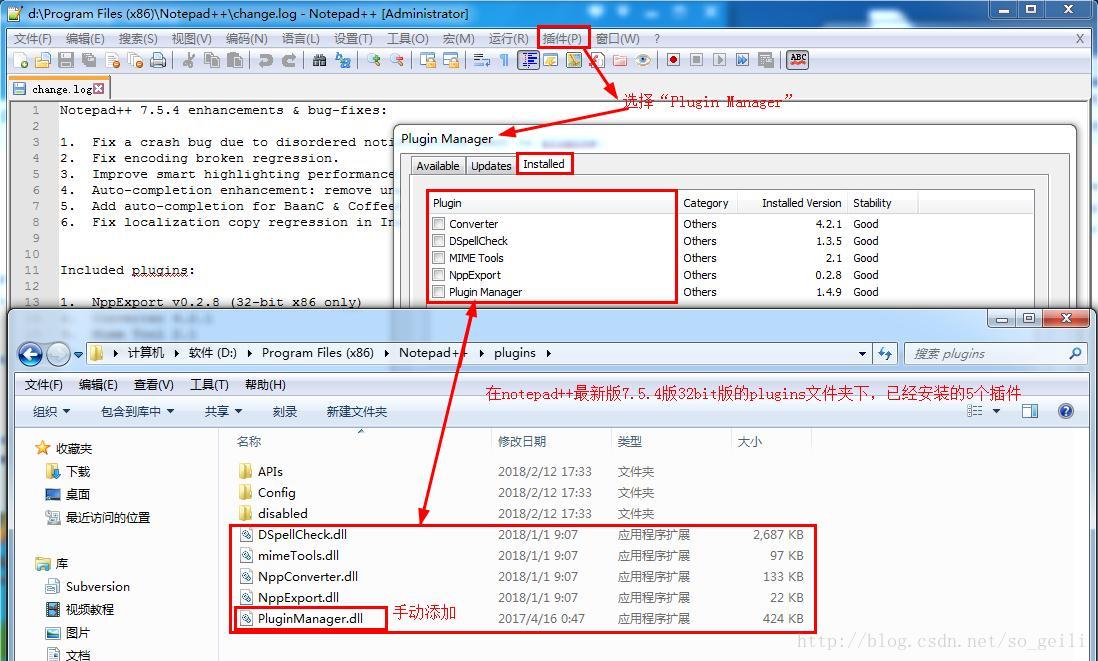Click the New file toolbar icon
The height and width of the screenshot is (661, 1098).
click(x=21, y=60)
